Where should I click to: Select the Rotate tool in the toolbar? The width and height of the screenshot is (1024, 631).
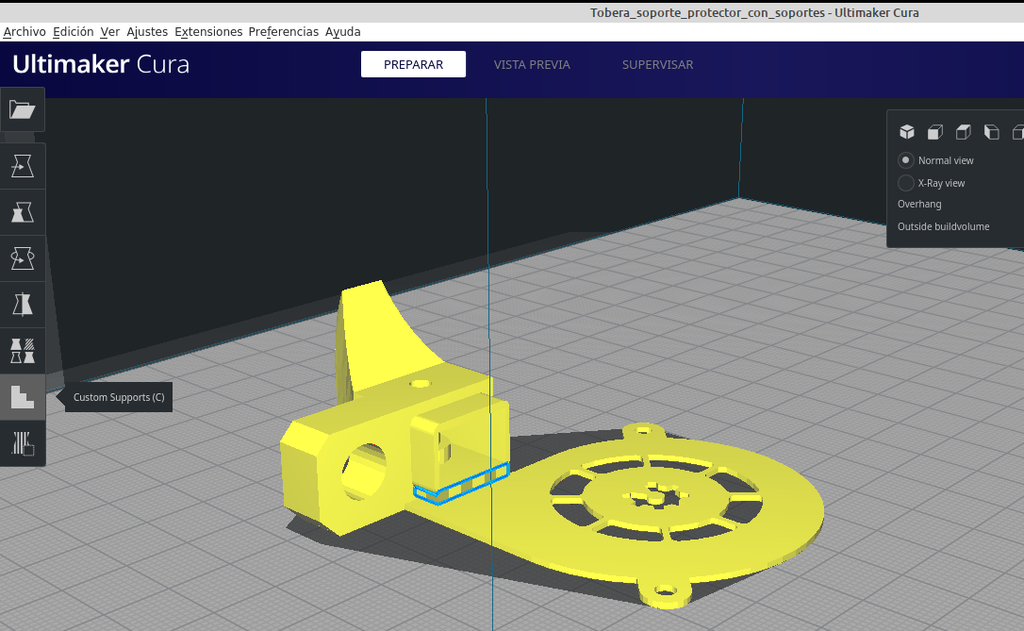point(22,259)
